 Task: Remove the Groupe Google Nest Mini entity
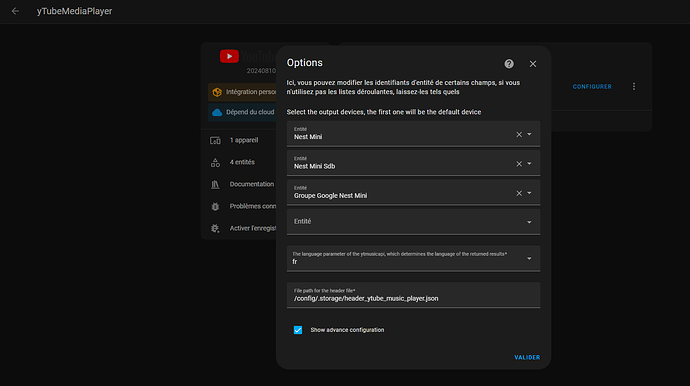click(519, 193)
